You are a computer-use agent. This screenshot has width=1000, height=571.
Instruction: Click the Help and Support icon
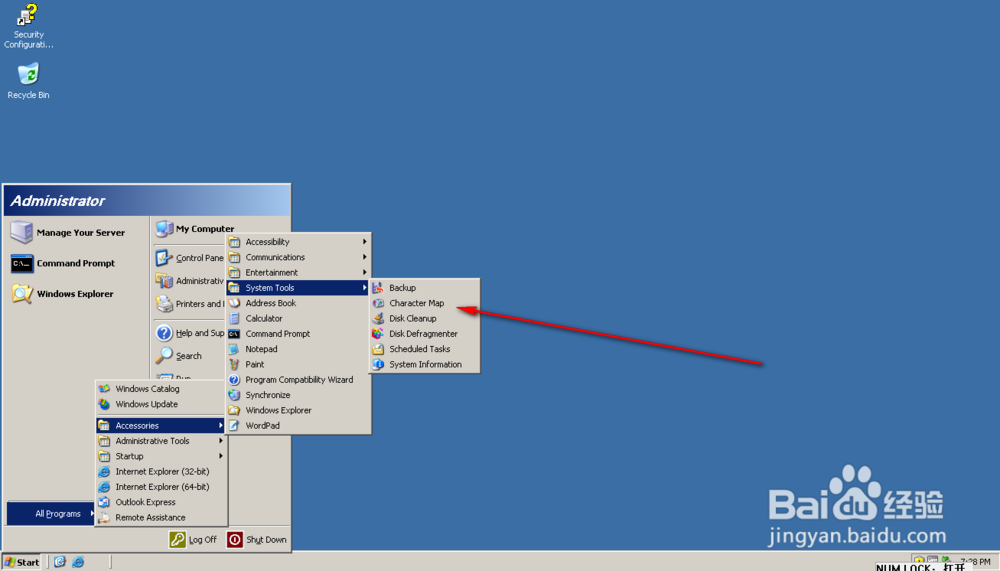164,333
